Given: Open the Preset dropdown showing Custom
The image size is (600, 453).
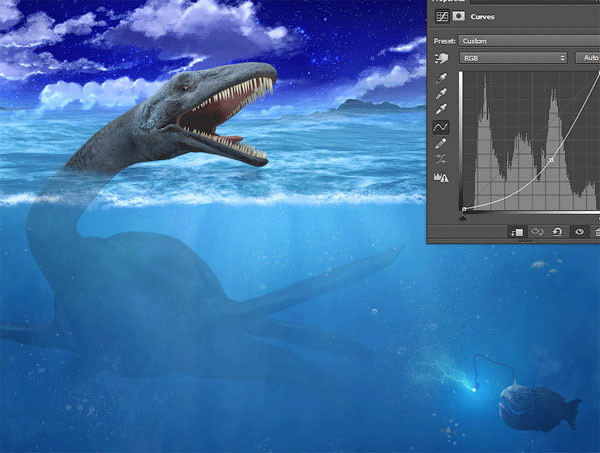Looking at the screenshot, I should [529, 41].
